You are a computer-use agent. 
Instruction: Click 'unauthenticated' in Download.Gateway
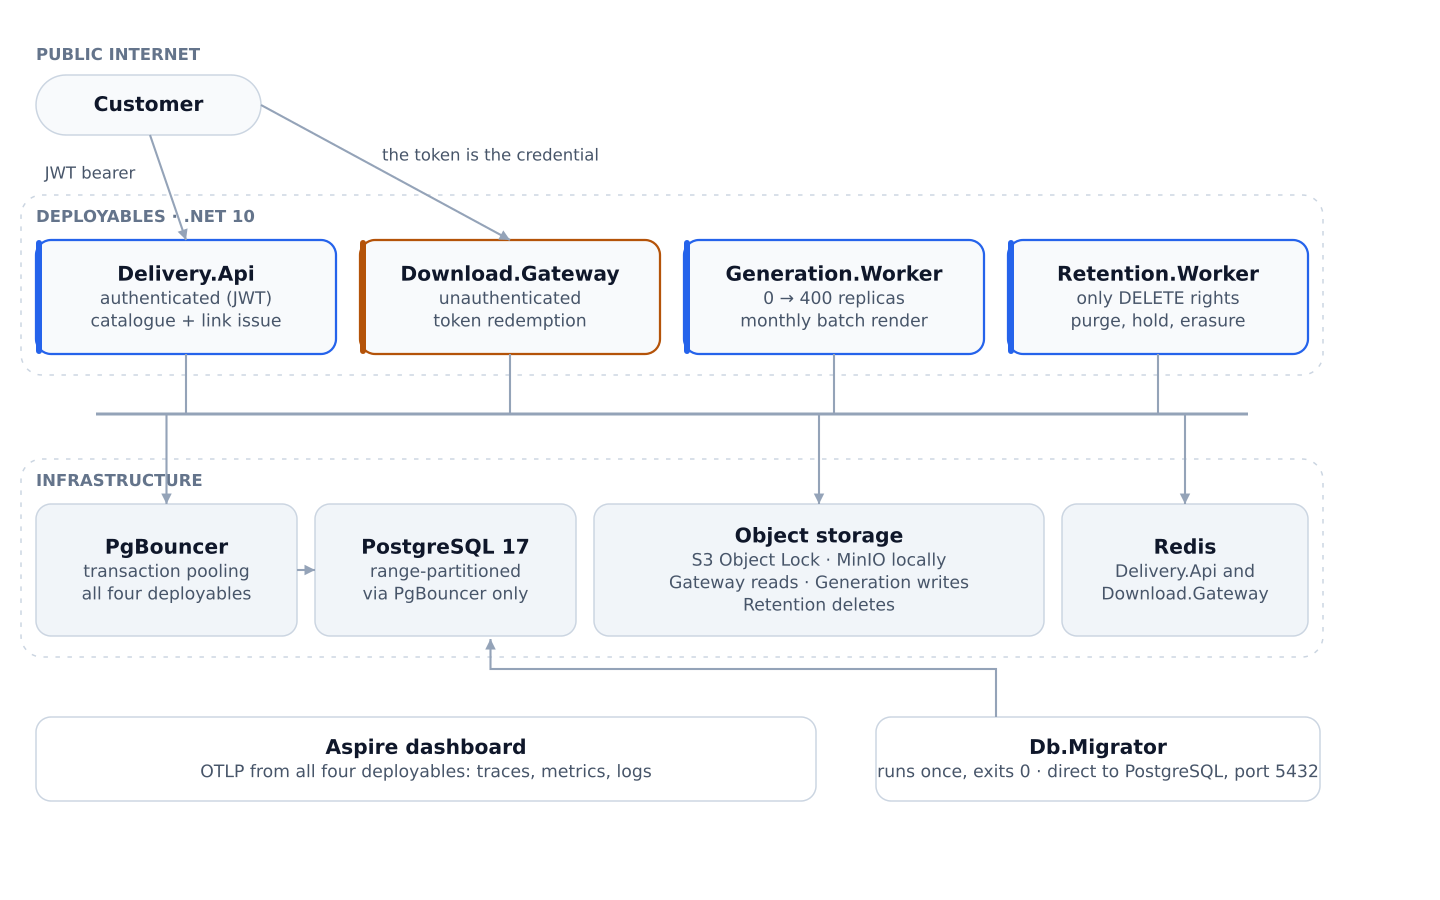click(x=510, y=298)
